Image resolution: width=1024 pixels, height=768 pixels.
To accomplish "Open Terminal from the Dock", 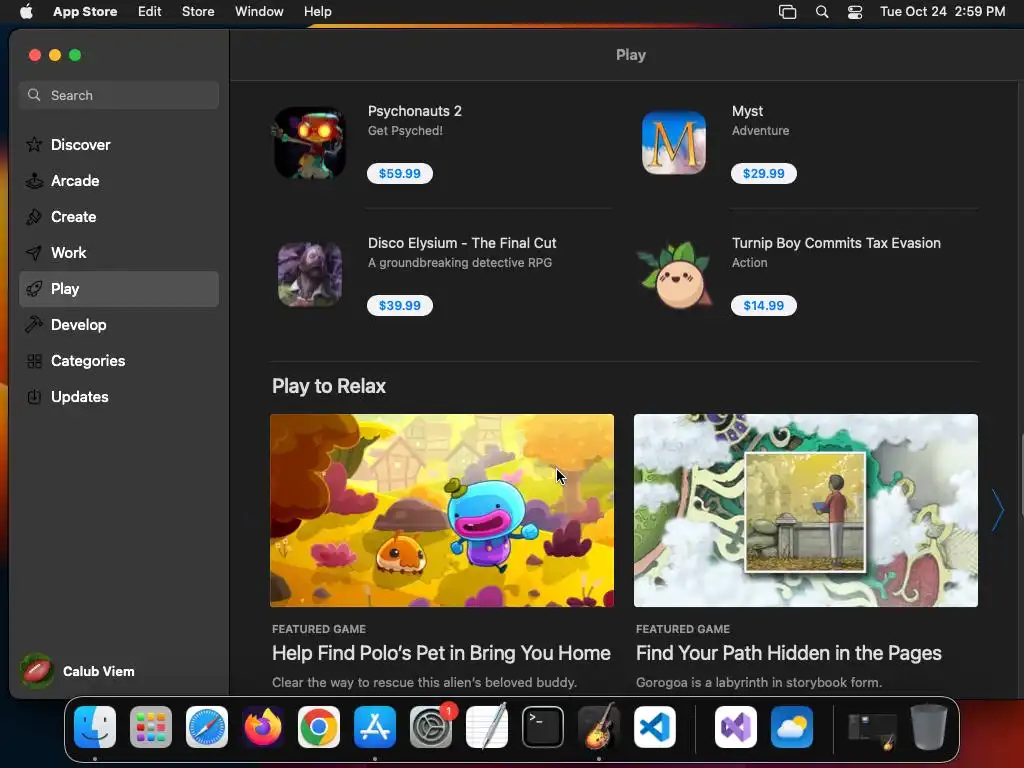I will pos(543,727).
